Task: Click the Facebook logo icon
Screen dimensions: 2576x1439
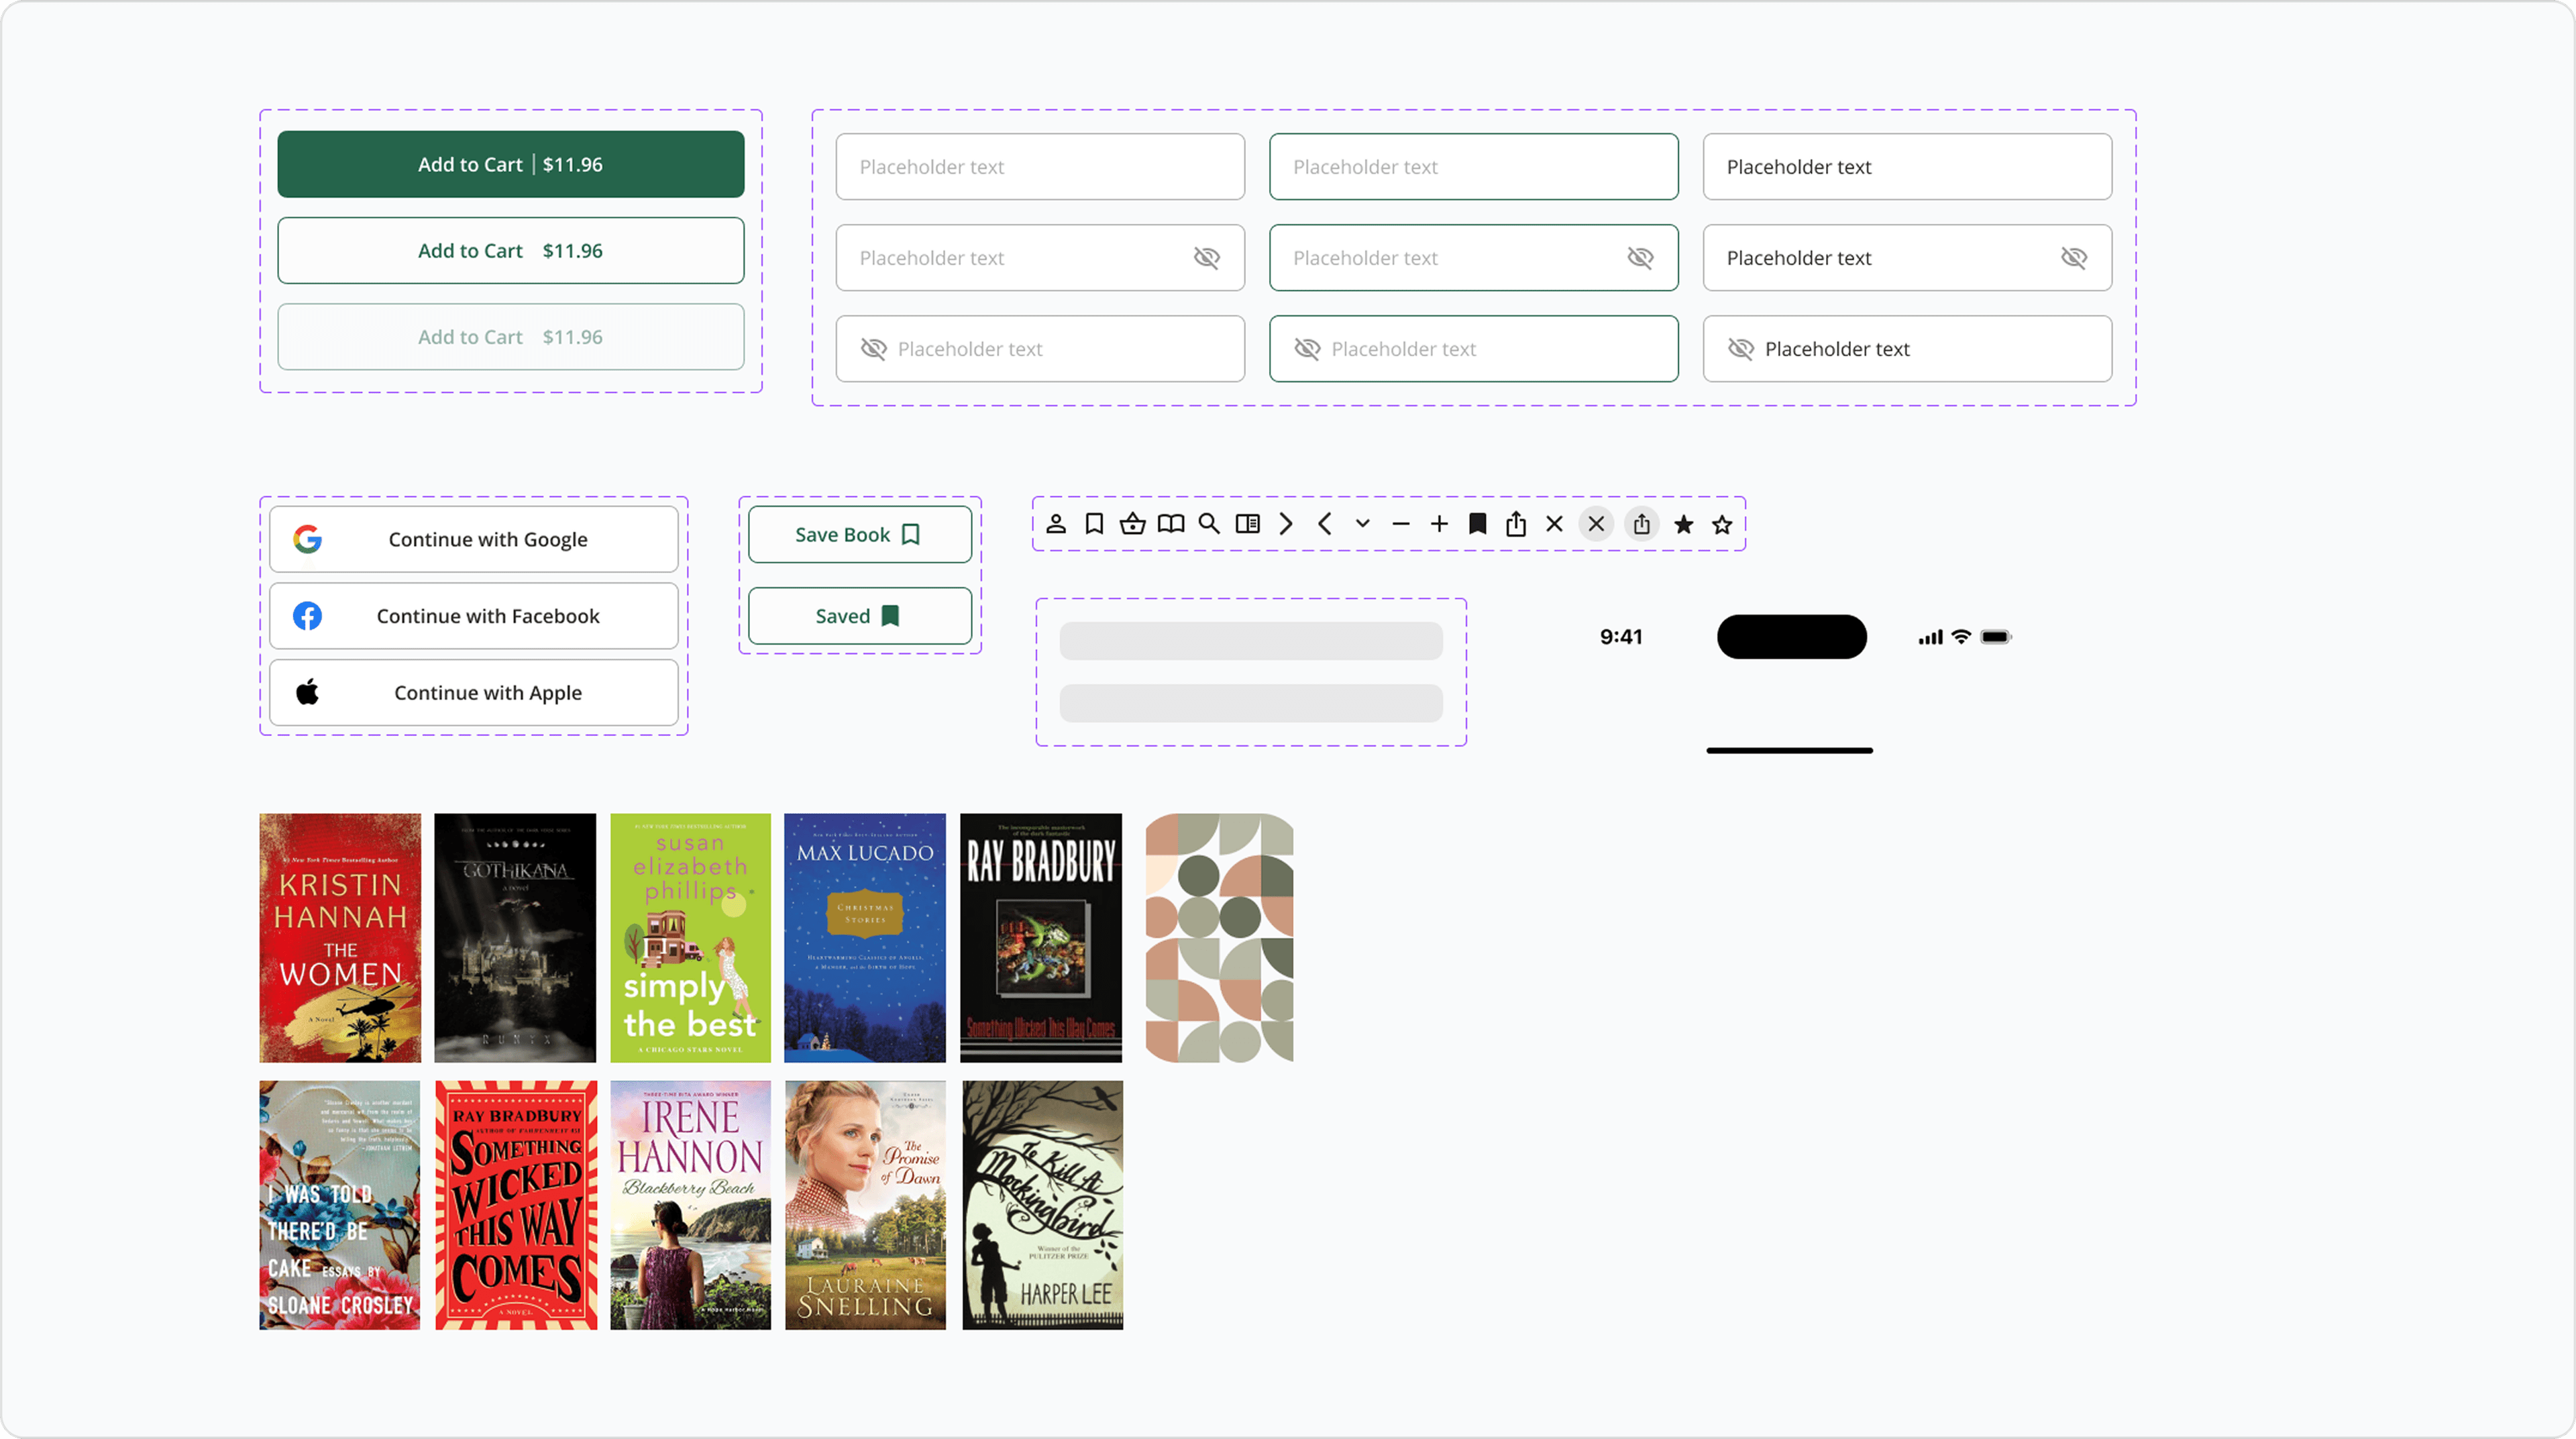Action: pos(307,616)
